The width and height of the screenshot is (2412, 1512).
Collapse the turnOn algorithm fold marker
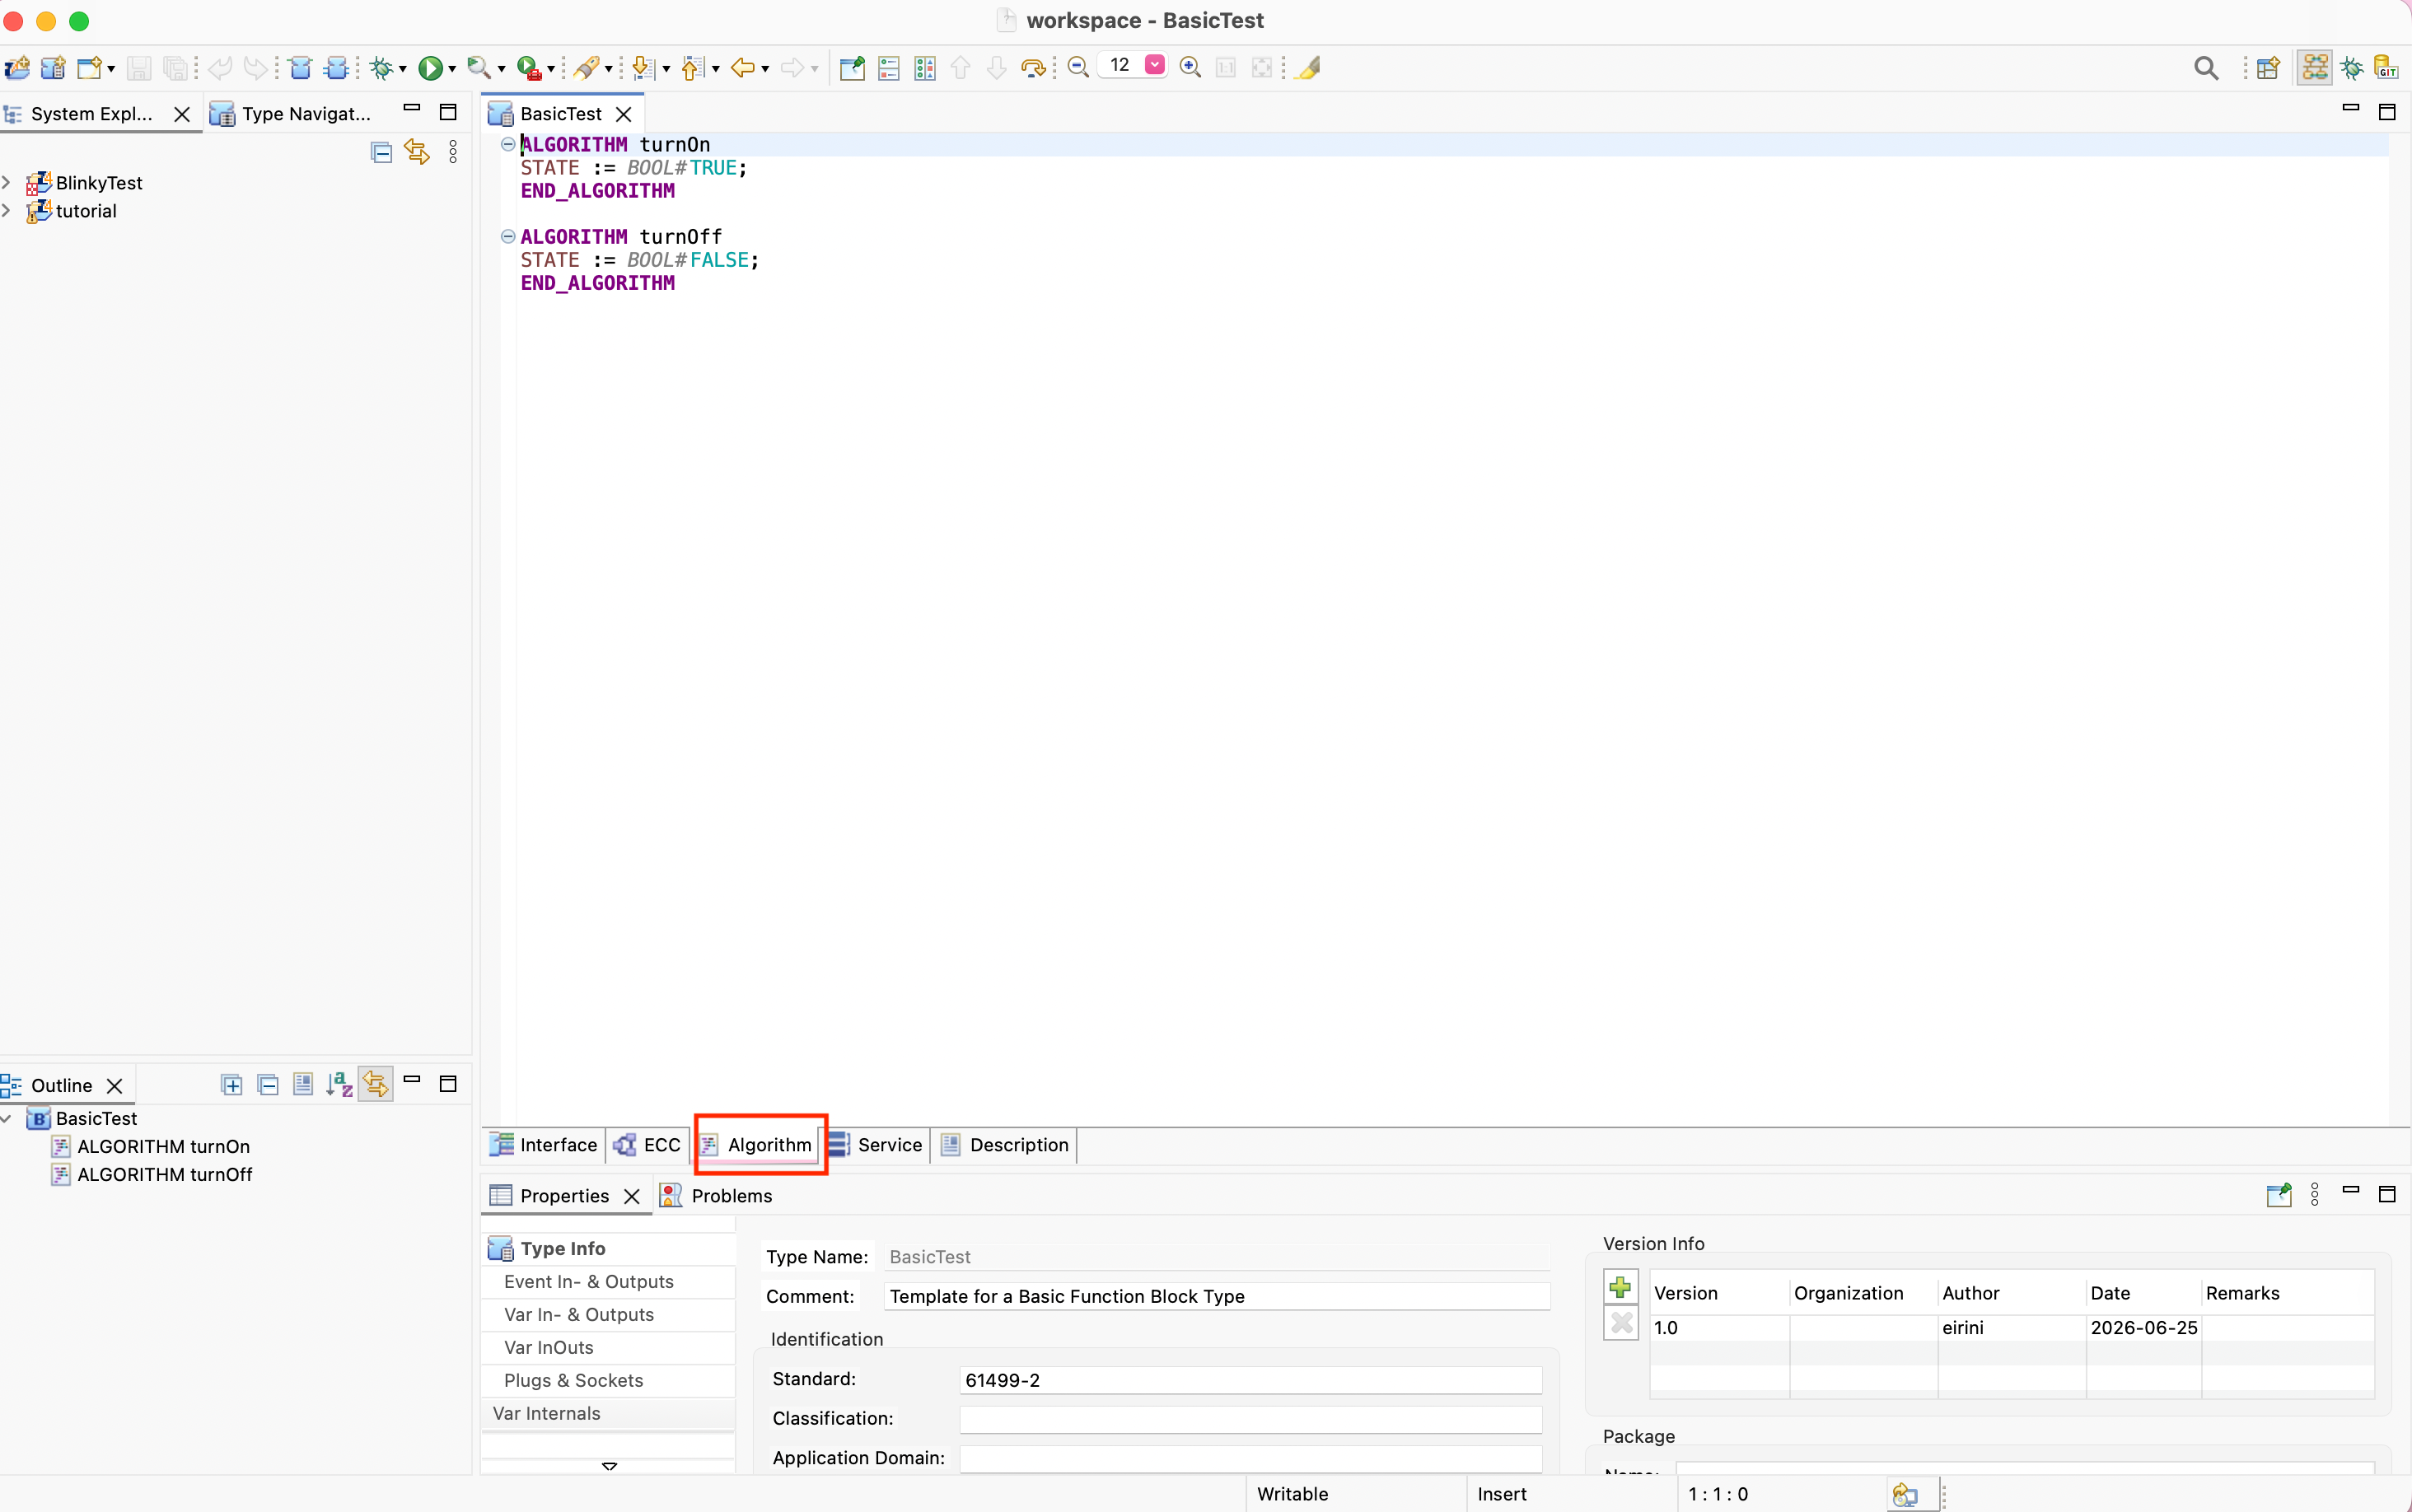click(508, 144)
